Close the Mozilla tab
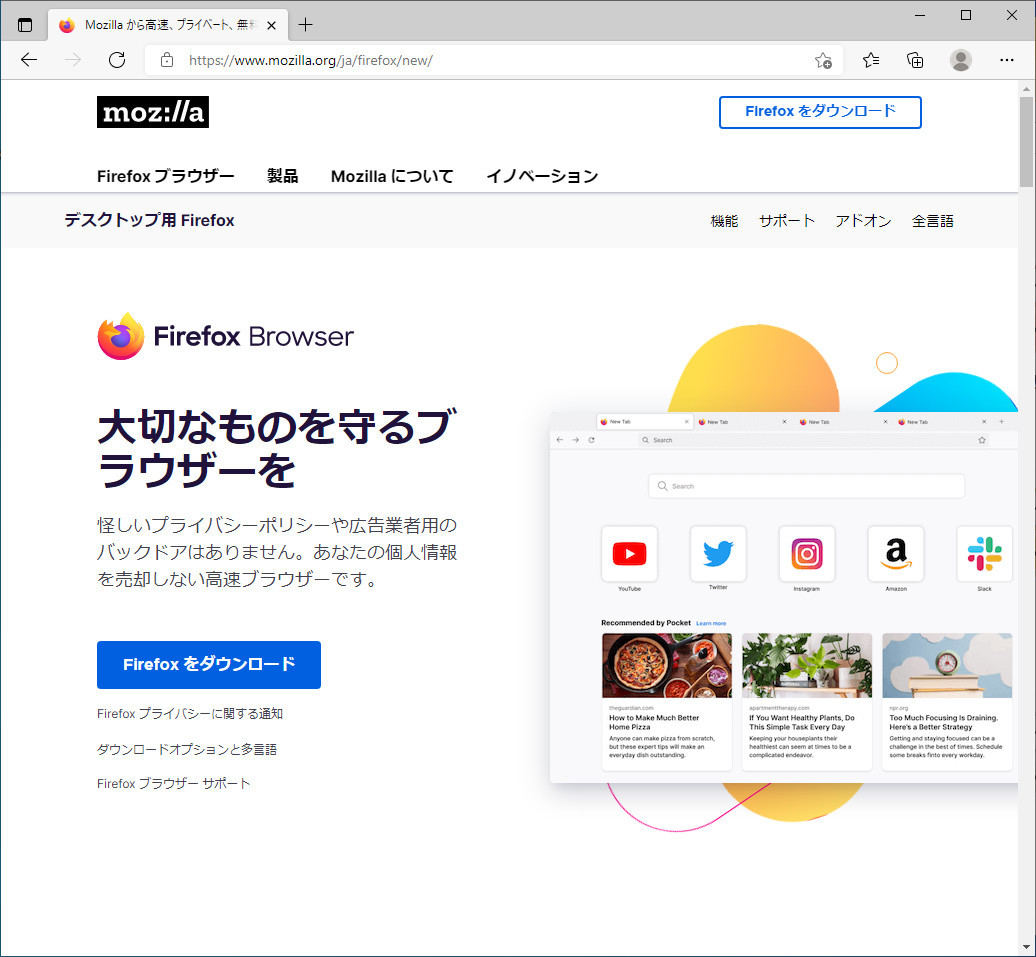Image resolution: width=1036 pixels, height=957 pixels. (271, 25)
